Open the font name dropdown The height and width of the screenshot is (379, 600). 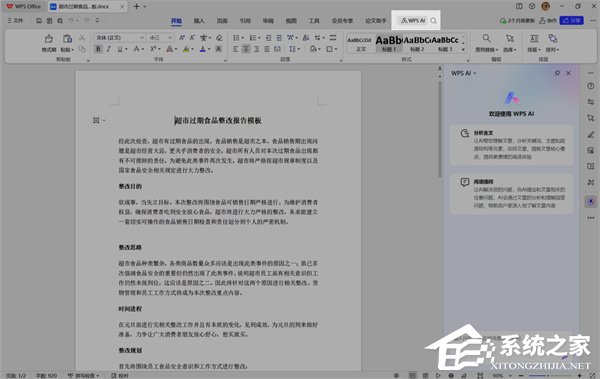pos(142,38)
